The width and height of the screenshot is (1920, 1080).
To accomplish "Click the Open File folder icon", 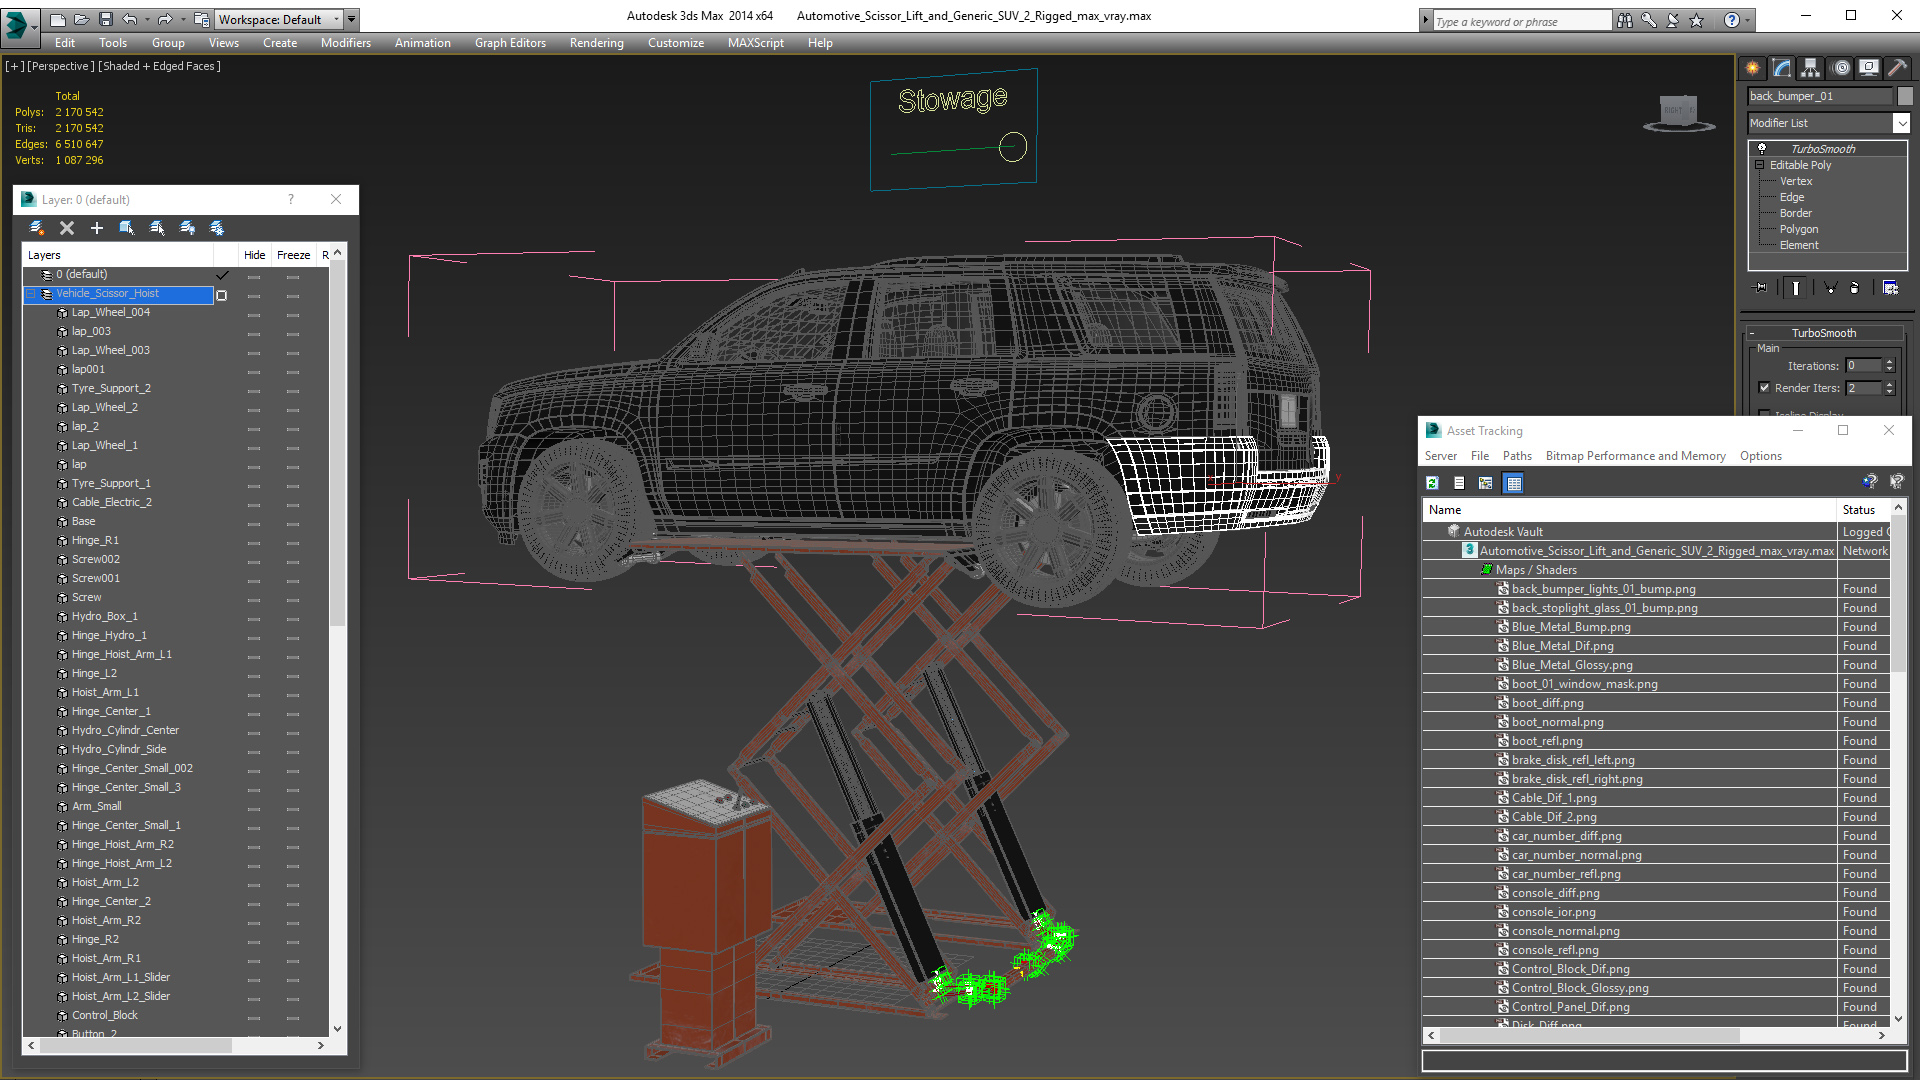I will [81, 19].
